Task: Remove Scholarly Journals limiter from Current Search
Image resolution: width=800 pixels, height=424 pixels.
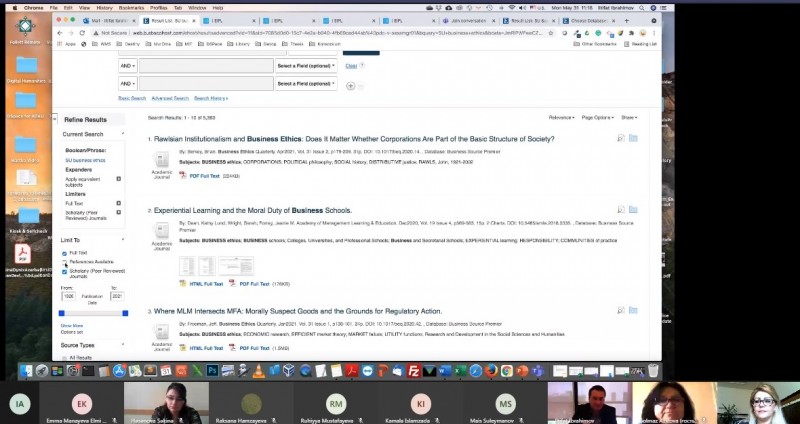Action: [118, 212]
